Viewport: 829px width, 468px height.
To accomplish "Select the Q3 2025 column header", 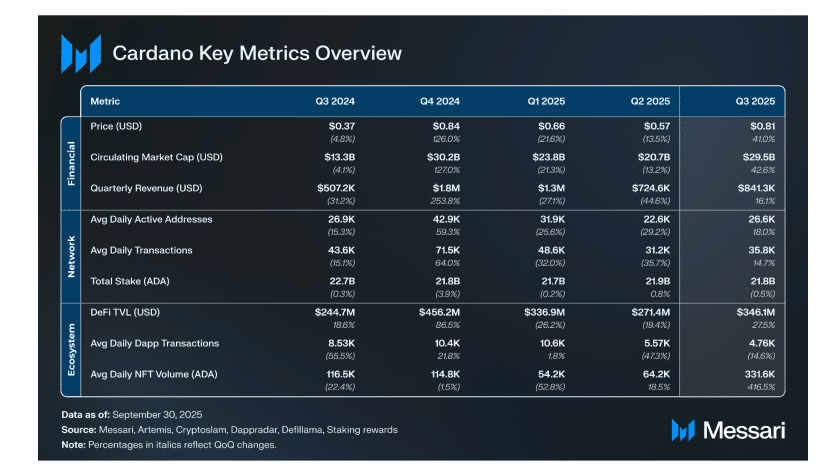I will (x=754, y=101).
